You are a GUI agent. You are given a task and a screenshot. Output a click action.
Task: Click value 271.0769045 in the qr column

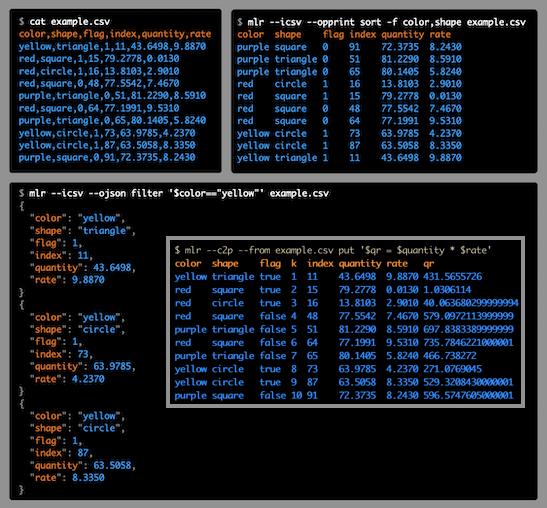pos(452,369)
